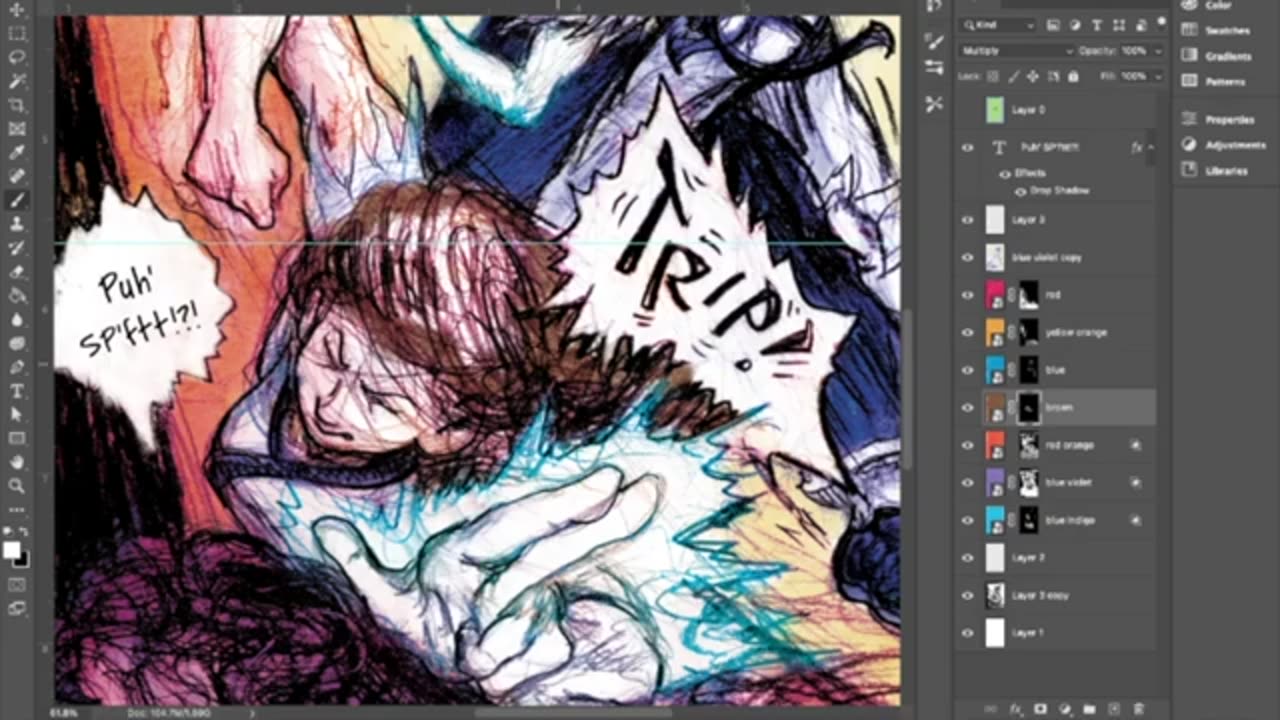The height and width of the screenshot is (720, 1280).
Task: Create a new layer group
Action: click(x=1089, y=709)
